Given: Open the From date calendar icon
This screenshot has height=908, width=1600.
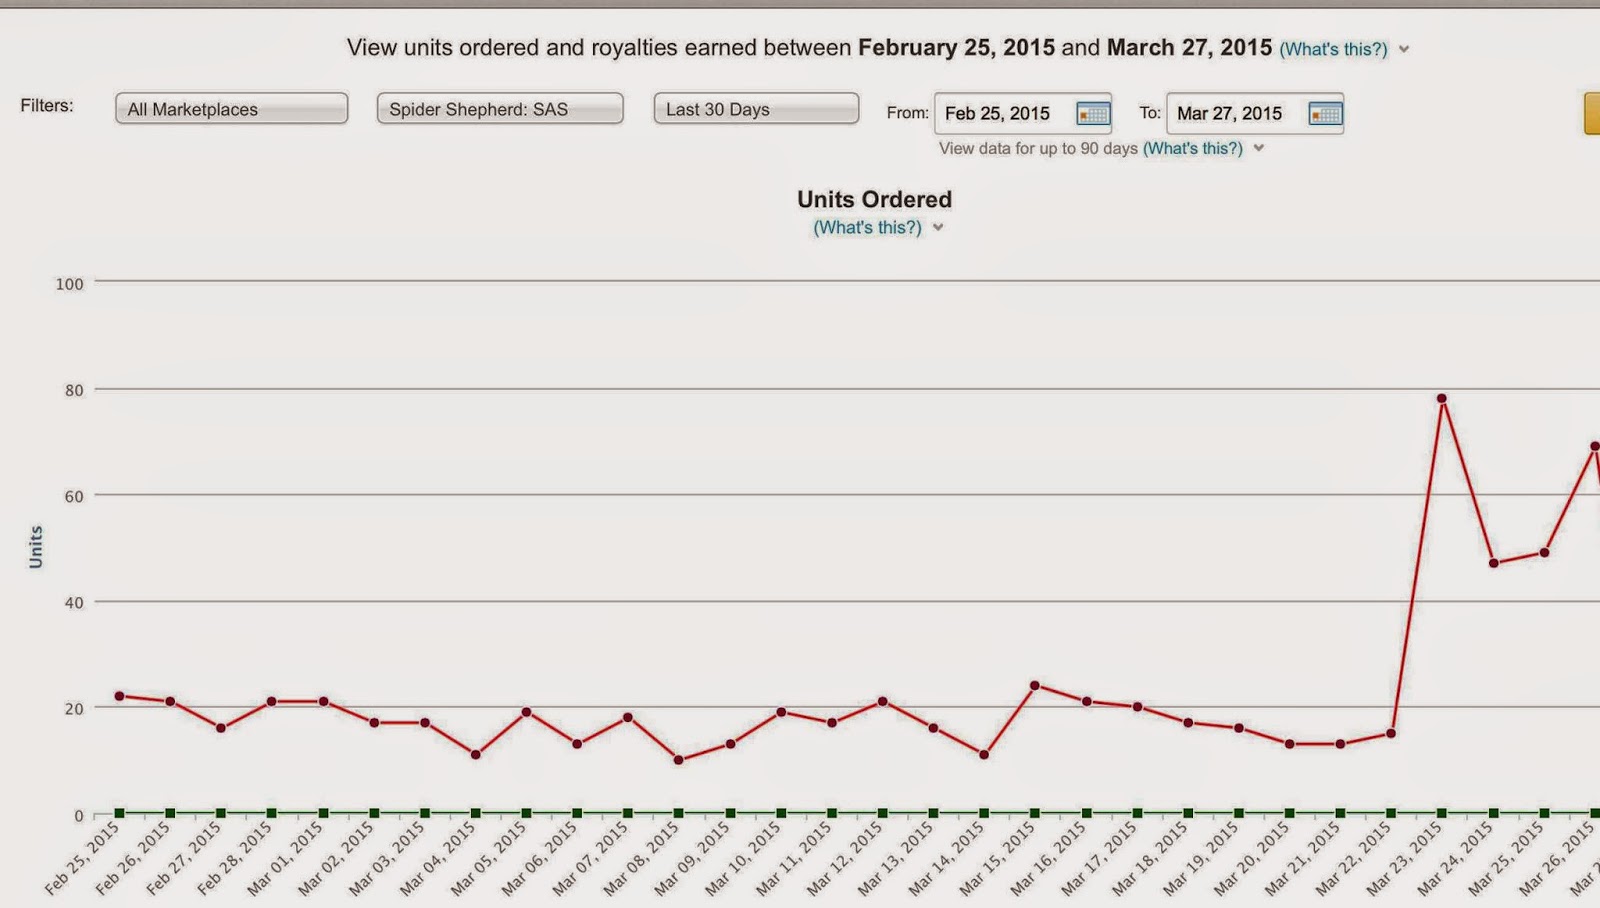Looking at the screenshot, I should 1093,114.
